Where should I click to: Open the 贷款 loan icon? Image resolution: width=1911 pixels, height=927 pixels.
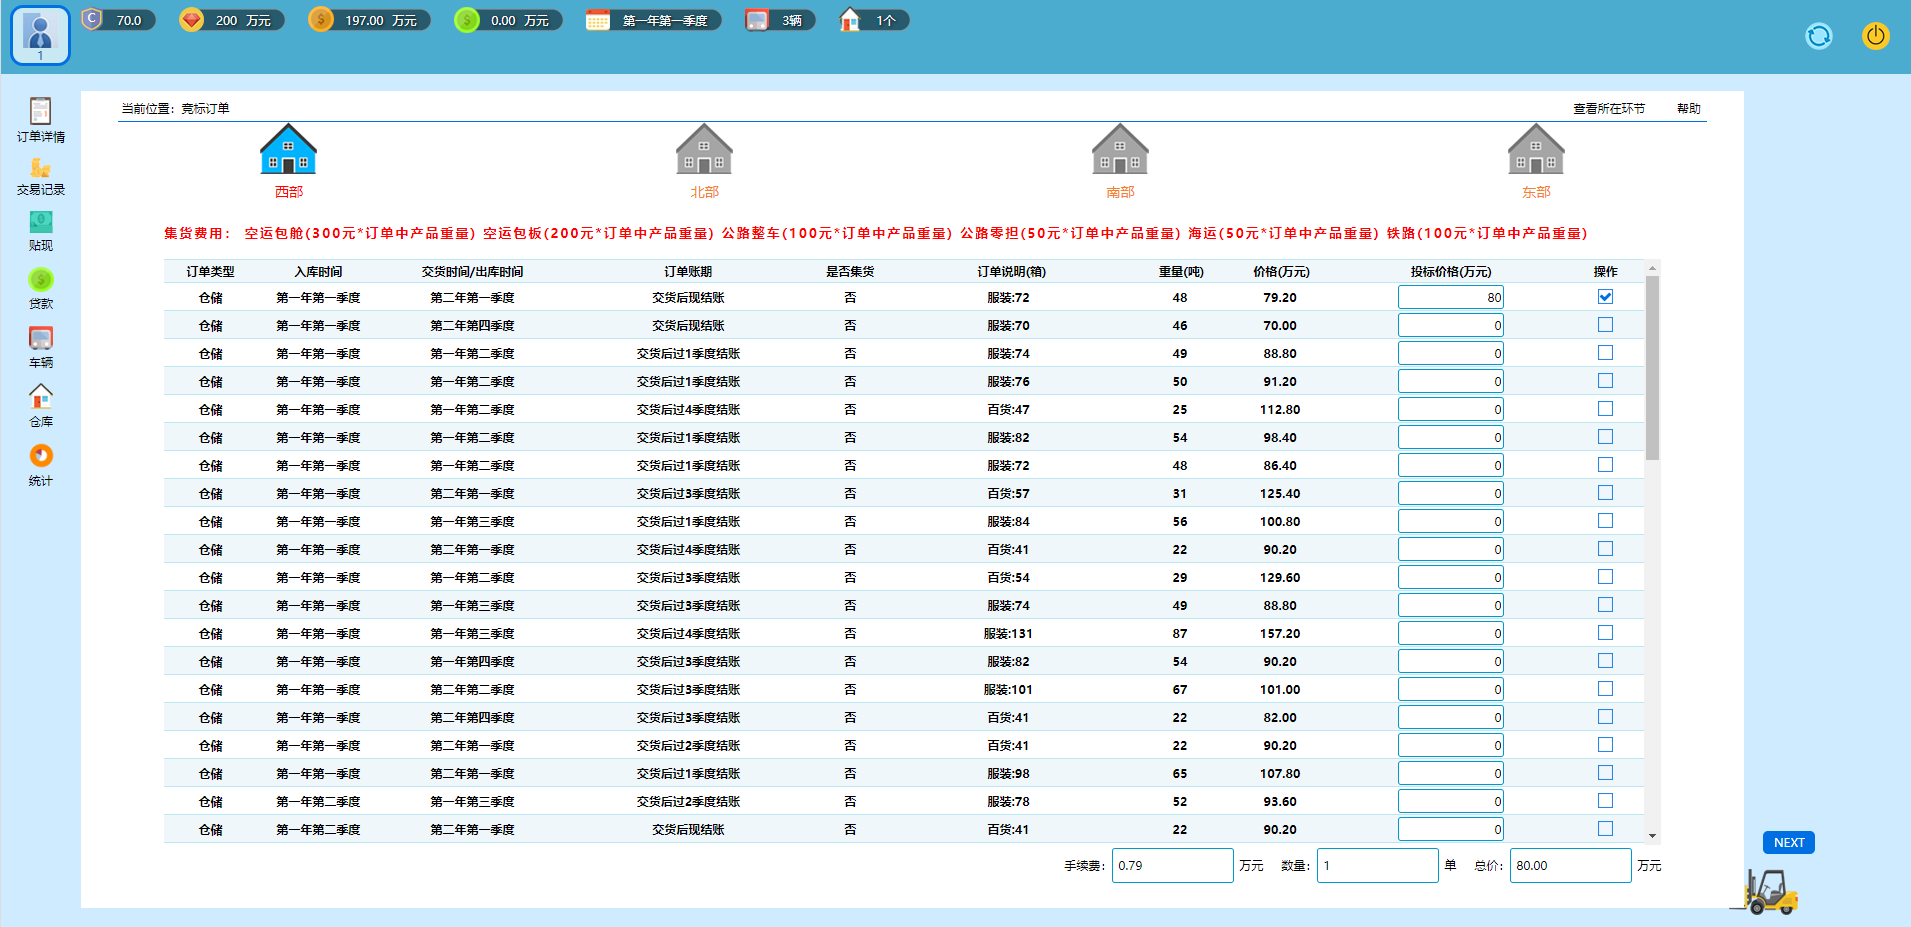(x=40, y=281)
